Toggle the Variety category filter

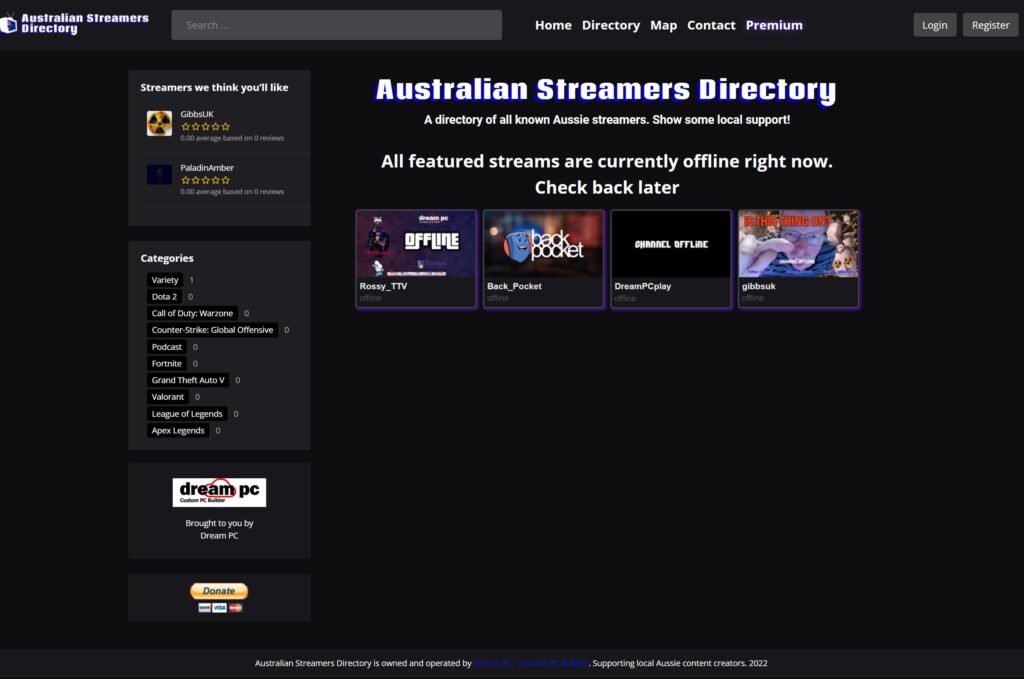pyautogui.click(x=164, y=280)
